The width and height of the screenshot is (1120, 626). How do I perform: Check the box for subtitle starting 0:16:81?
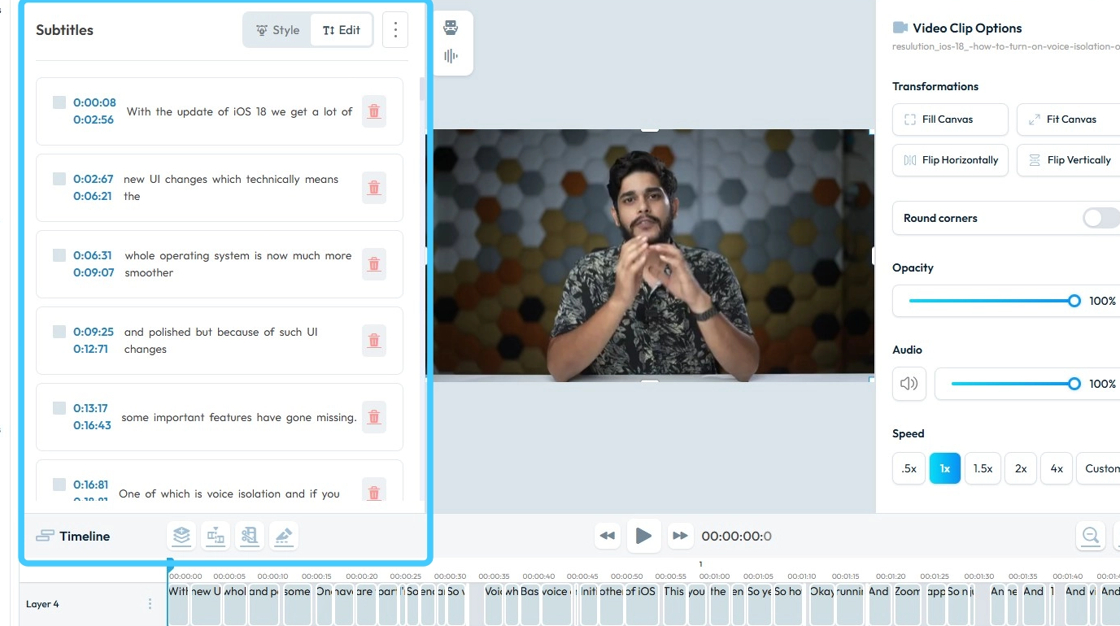tap(59, 485)
